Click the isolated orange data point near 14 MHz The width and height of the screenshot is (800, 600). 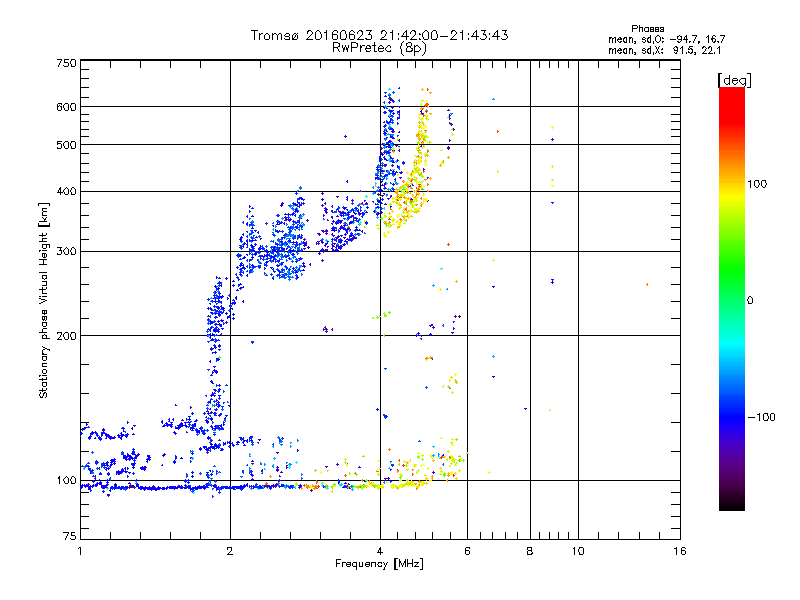647,284
